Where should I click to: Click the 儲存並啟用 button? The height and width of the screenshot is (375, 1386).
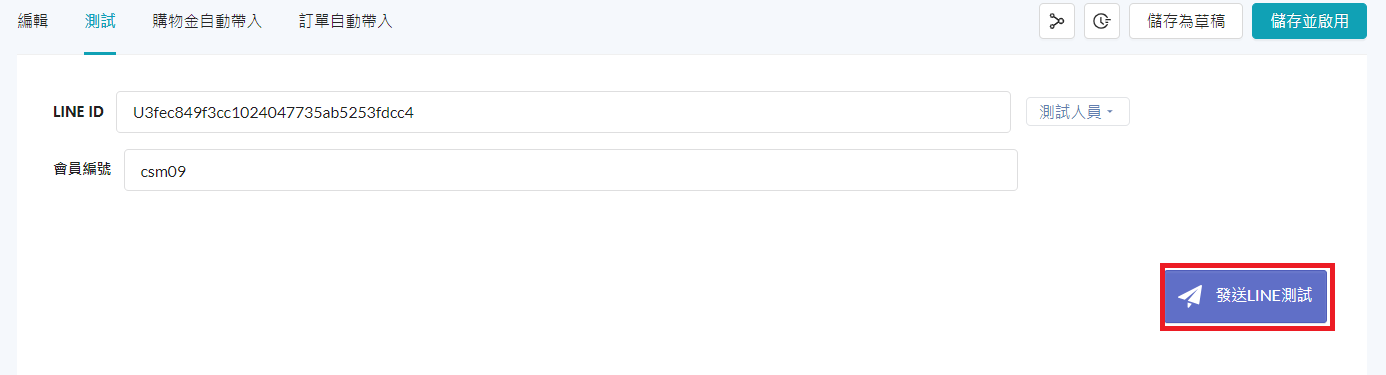point(1309,21)
